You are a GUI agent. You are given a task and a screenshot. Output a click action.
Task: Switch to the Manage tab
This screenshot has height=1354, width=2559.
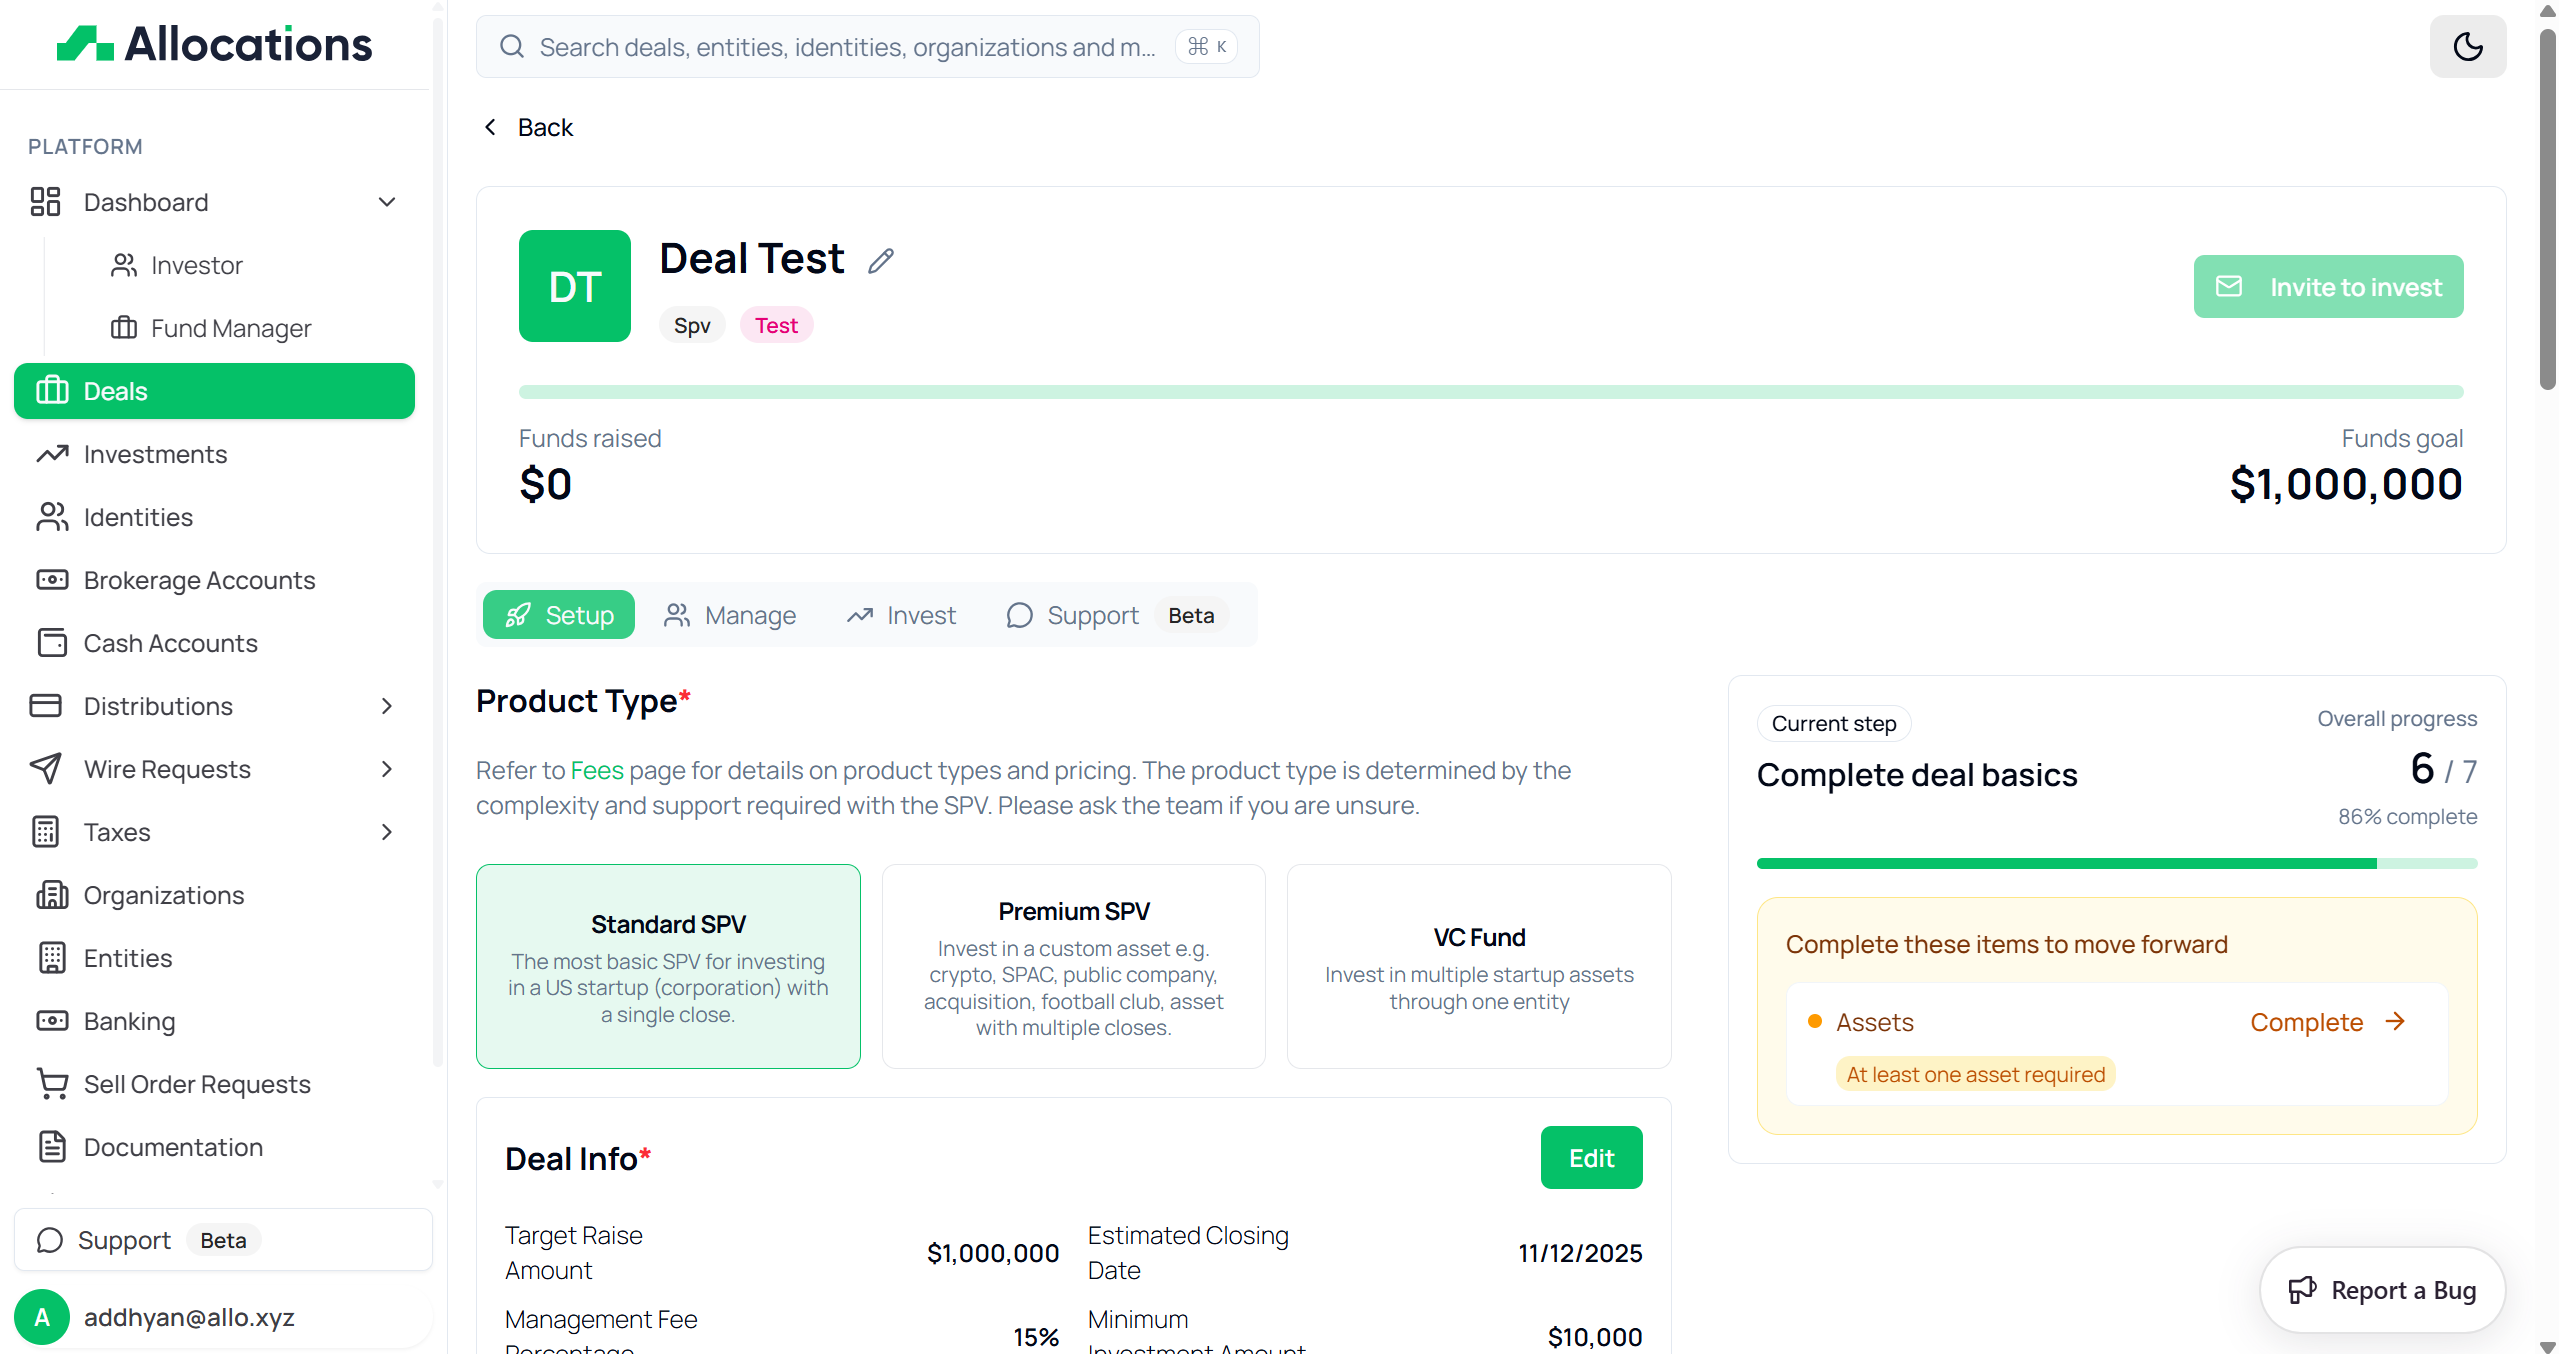click(730, 615)
